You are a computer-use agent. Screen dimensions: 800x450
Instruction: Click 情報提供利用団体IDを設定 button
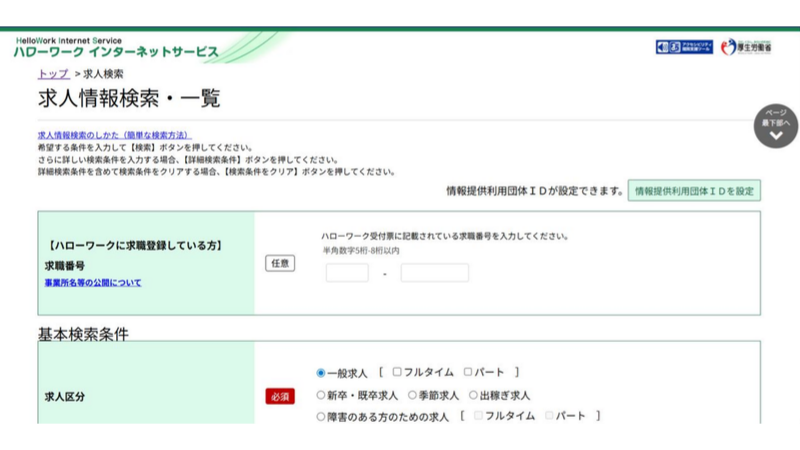tap(694, 191)
